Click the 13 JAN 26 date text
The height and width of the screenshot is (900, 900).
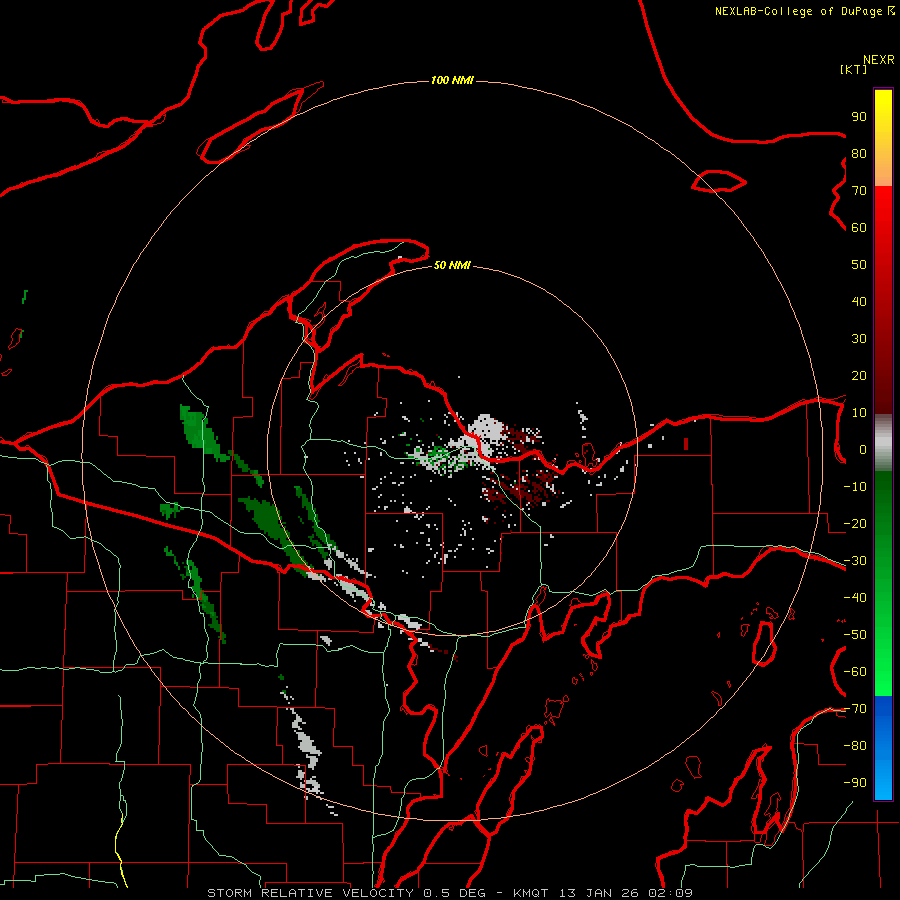pyautogui.click(x=599, y=893)
